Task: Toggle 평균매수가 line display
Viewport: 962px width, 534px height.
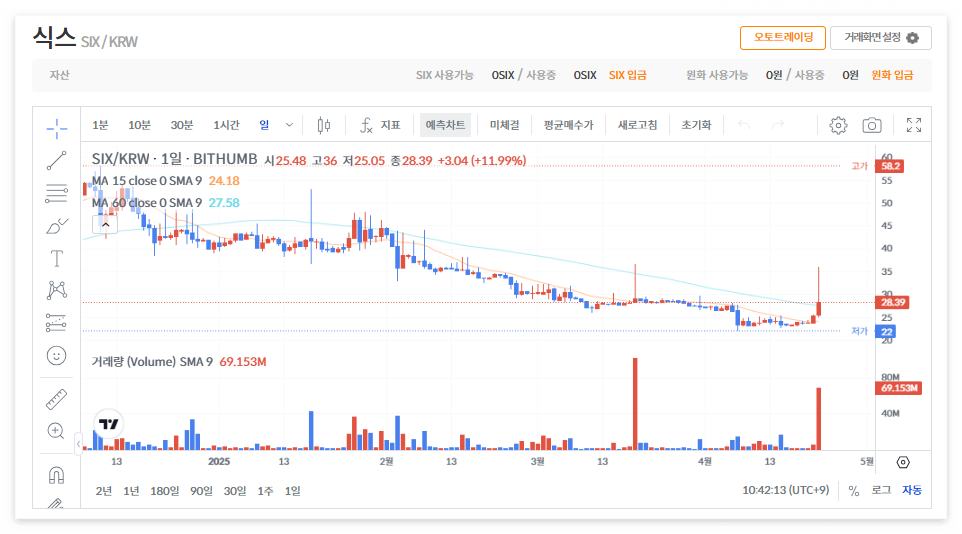Action: (568, 125)
